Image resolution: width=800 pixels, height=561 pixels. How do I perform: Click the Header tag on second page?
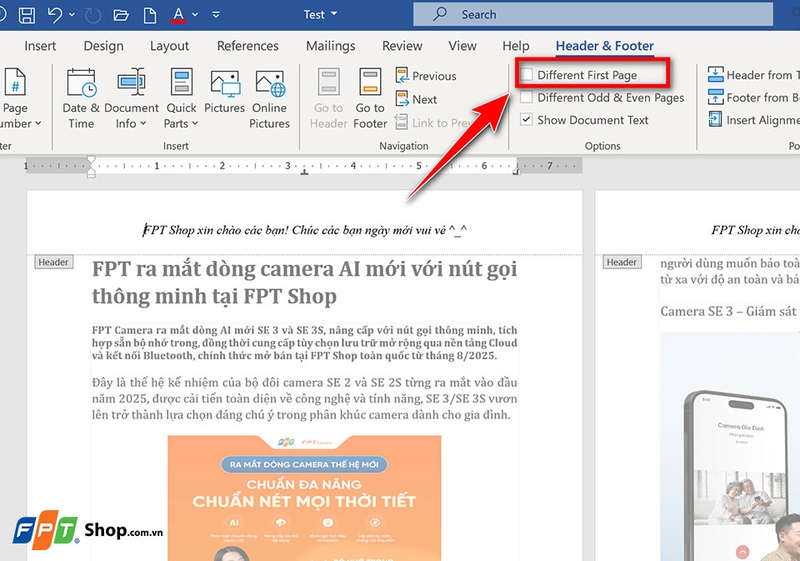(622, 262)
